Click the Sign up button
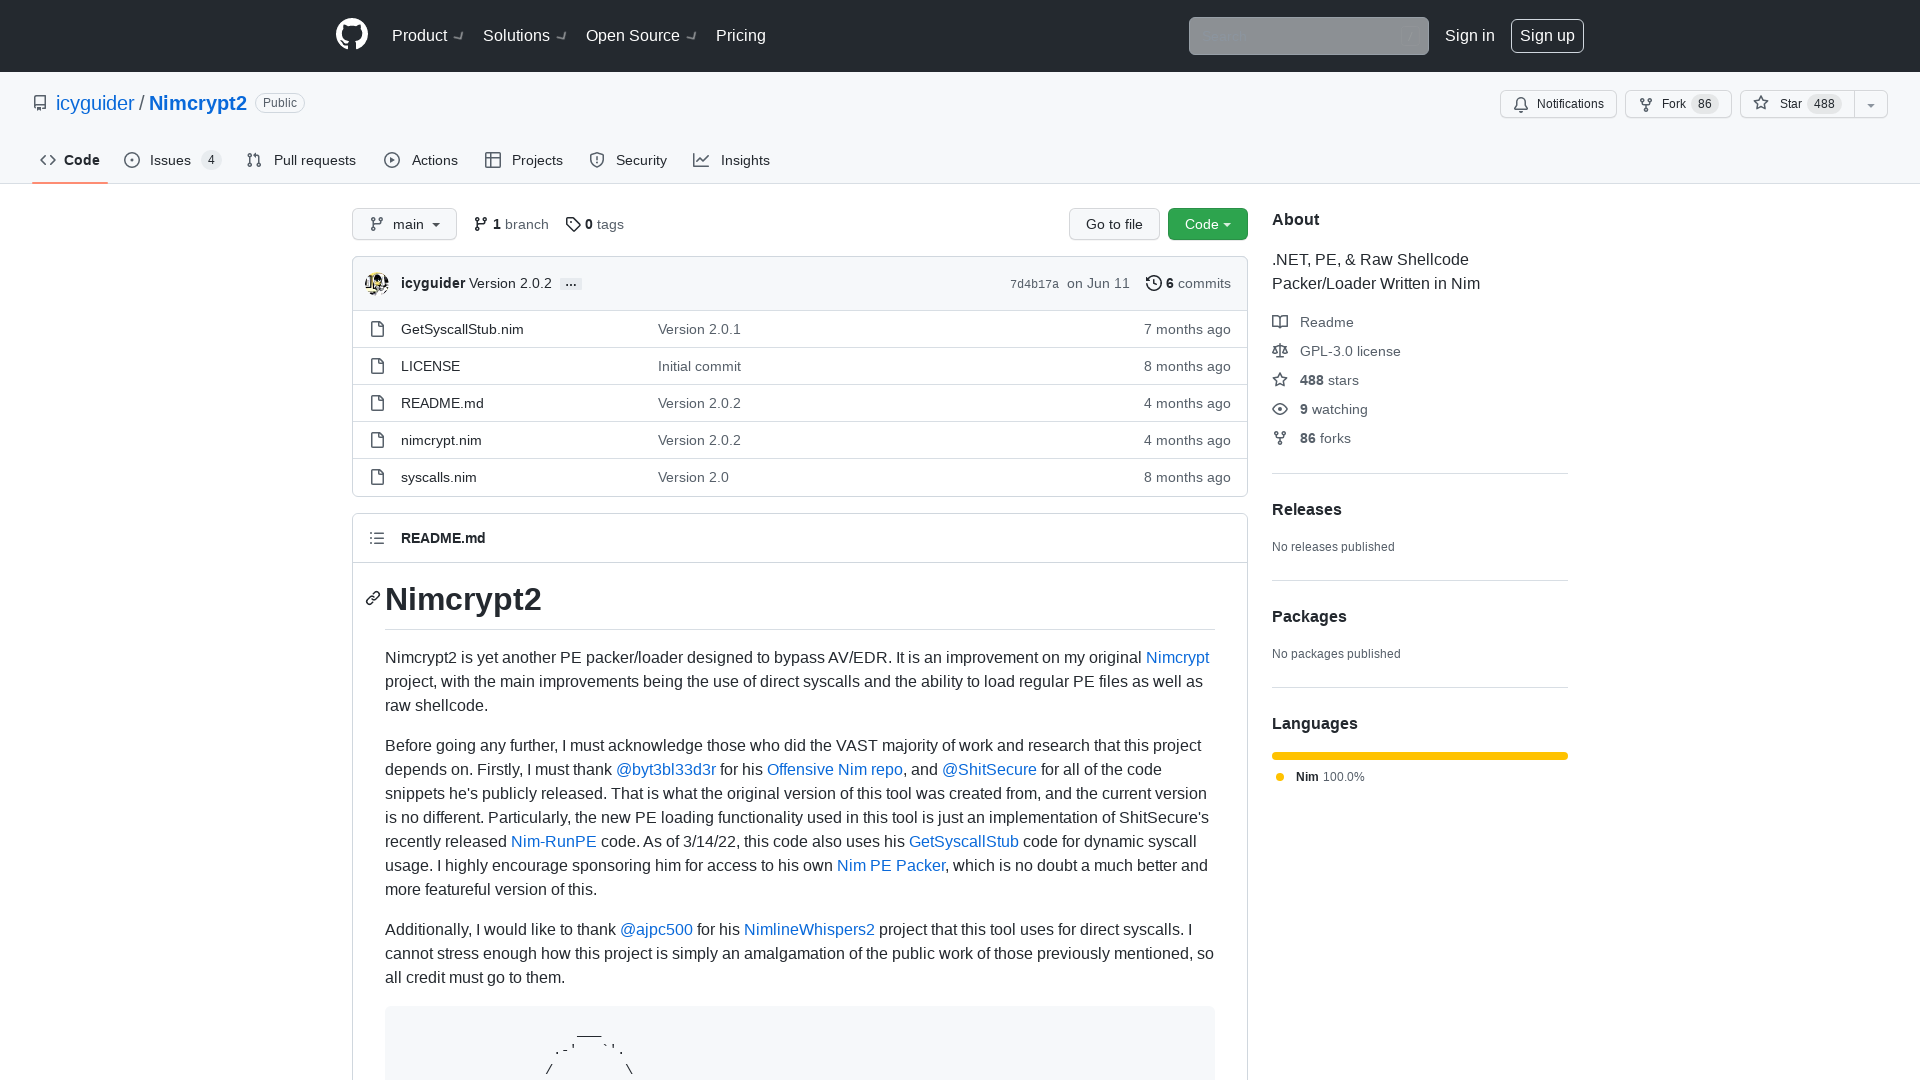Screen dimensions: 1920x1080 pos(1547,36)
